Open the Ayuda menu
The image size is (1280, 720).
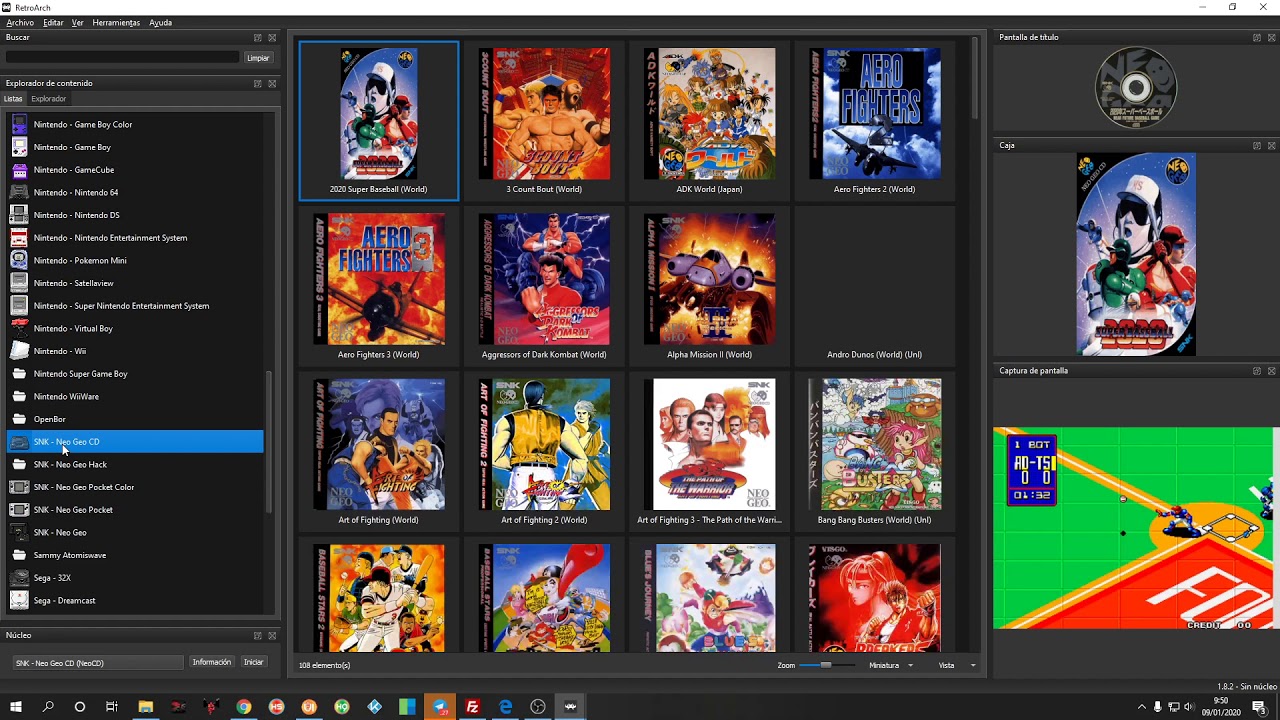pyautogui.click(x=160, y=22)
